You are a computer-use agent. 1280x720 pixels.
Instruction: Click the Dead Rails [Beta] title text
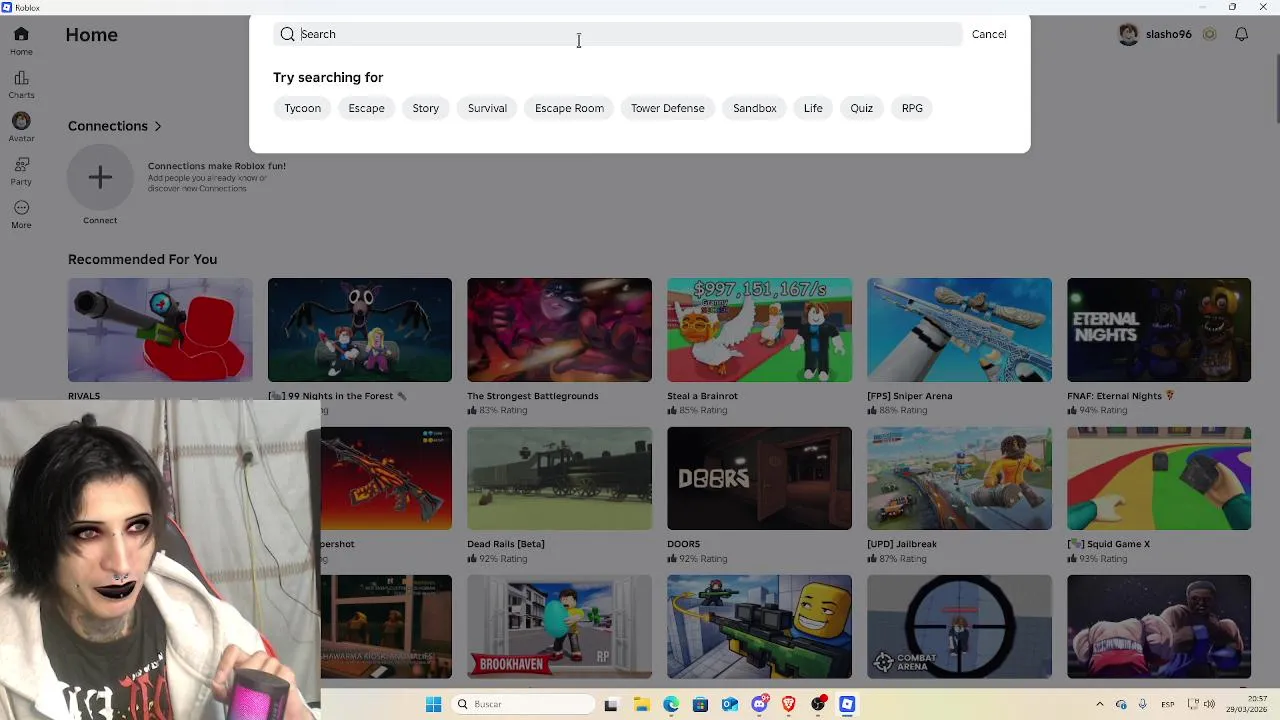(506, 544)
